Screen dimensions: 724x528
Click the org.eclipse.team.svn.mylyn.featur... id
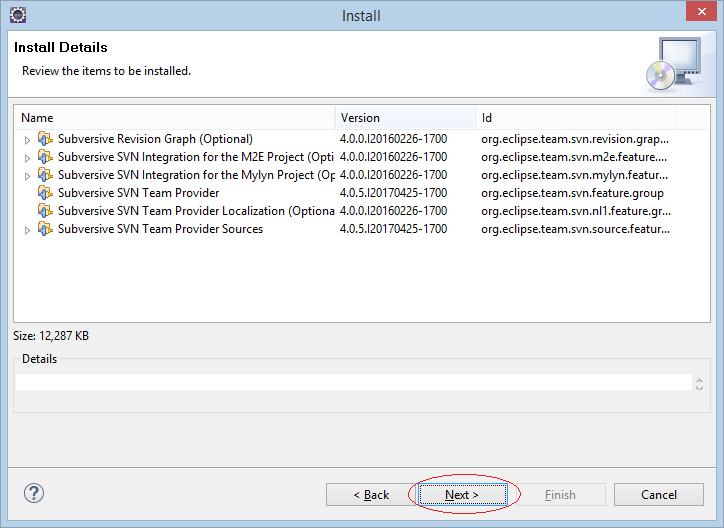pos(574,175)
